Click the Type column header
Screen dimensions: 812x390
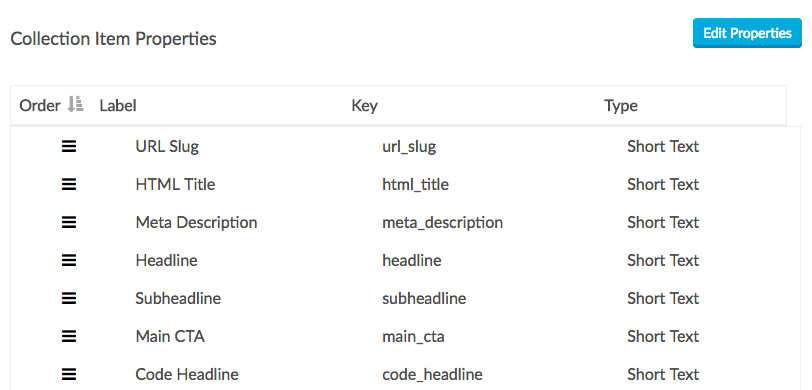point(621,106)
